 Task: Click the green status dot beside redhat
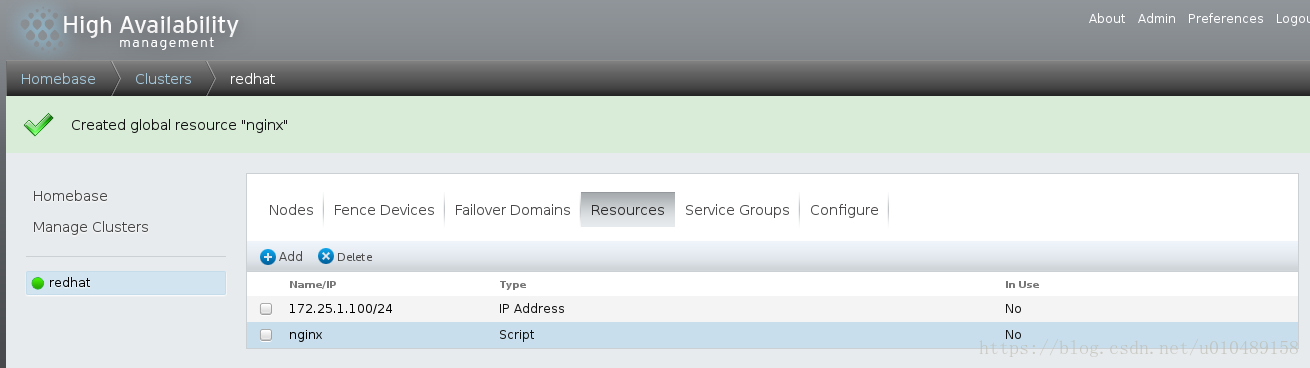click(38, 283)
